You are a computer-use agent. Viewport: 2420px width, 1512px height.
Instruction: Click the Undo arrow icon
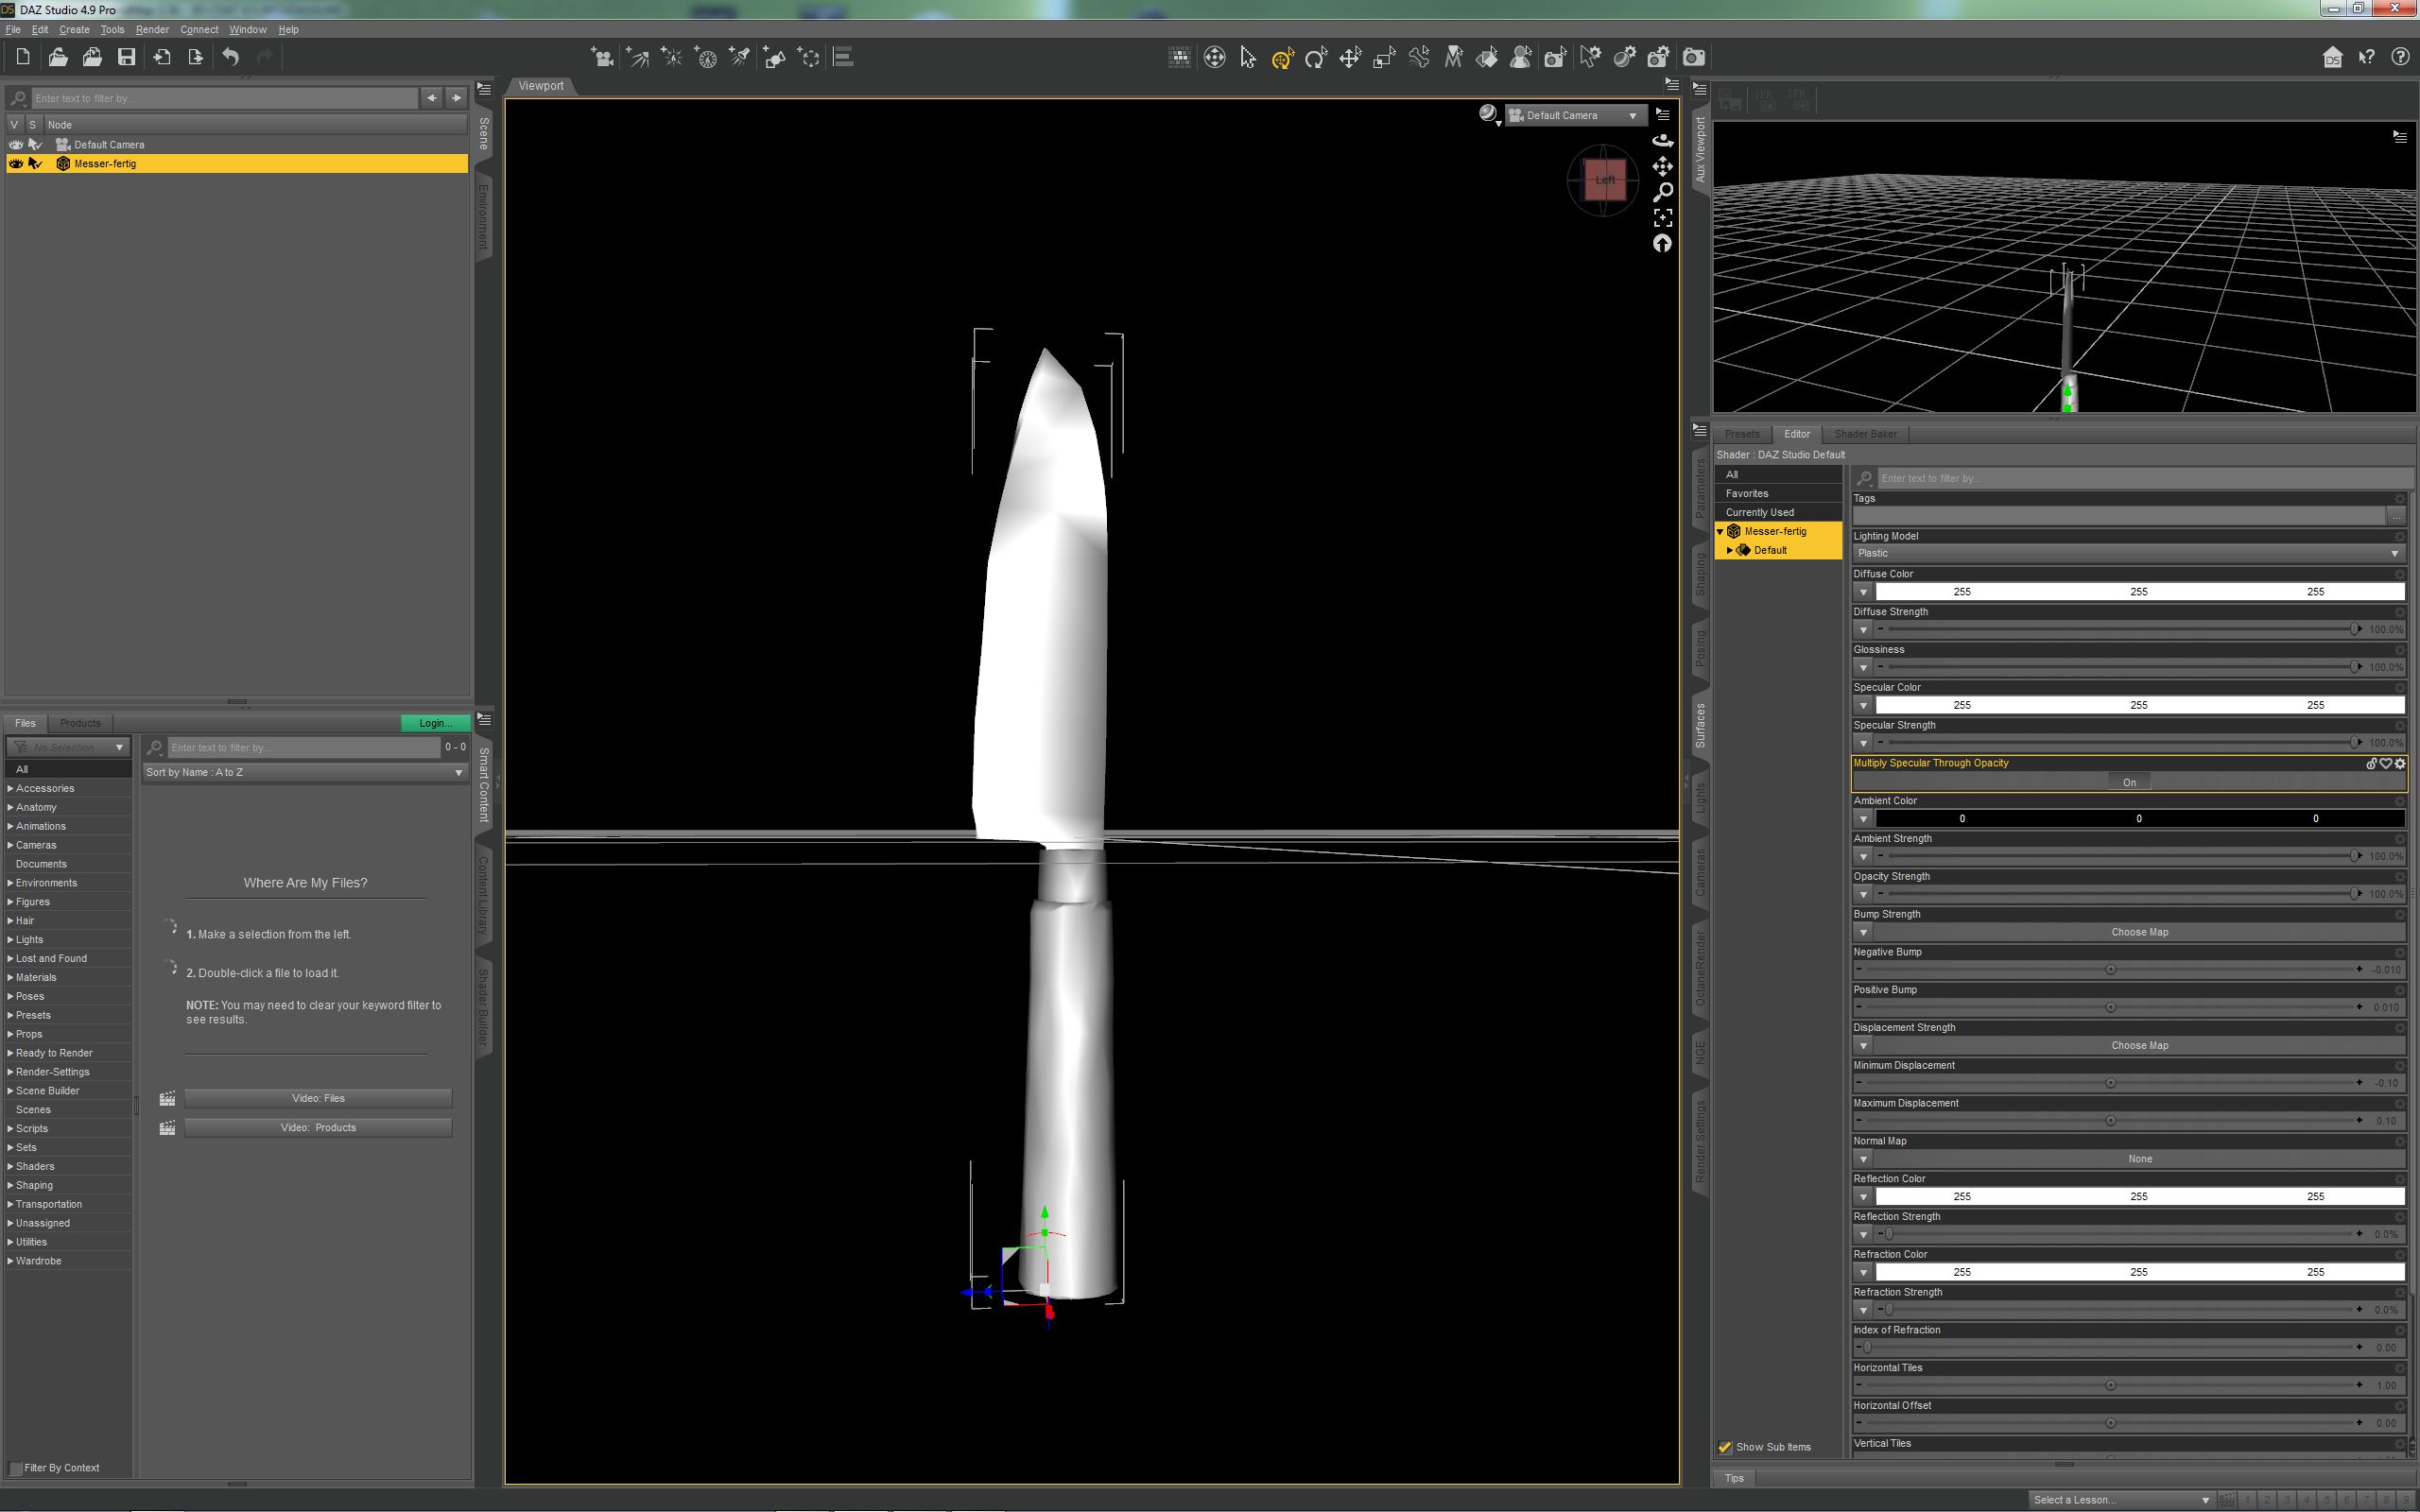click(x=231, y=57)
